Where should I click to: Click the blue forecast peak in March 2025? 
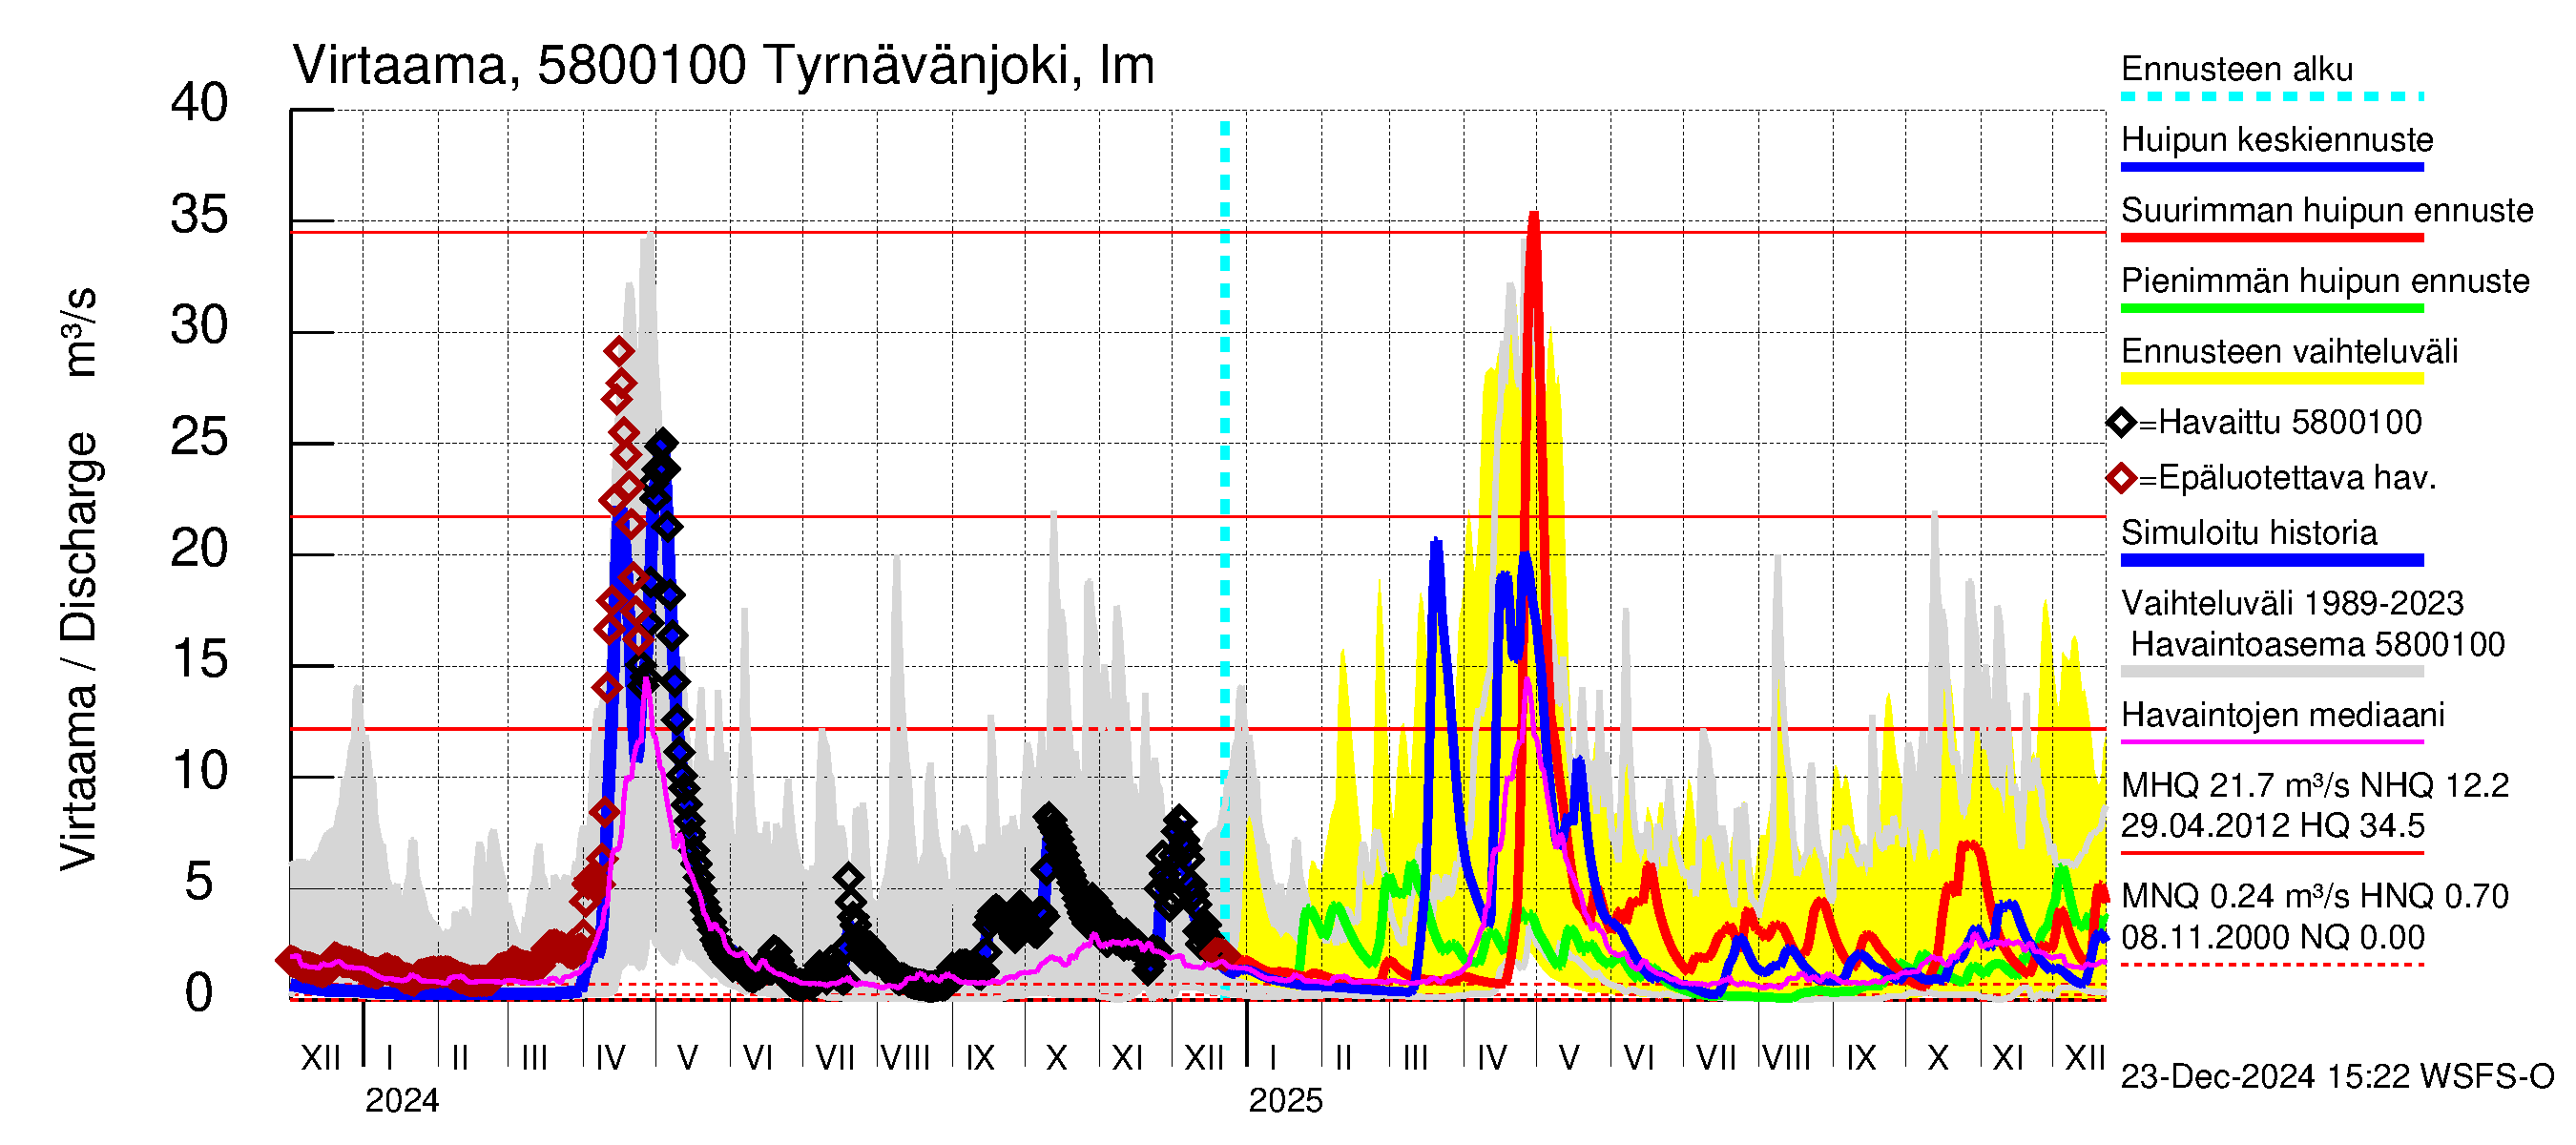(1436, 544)
